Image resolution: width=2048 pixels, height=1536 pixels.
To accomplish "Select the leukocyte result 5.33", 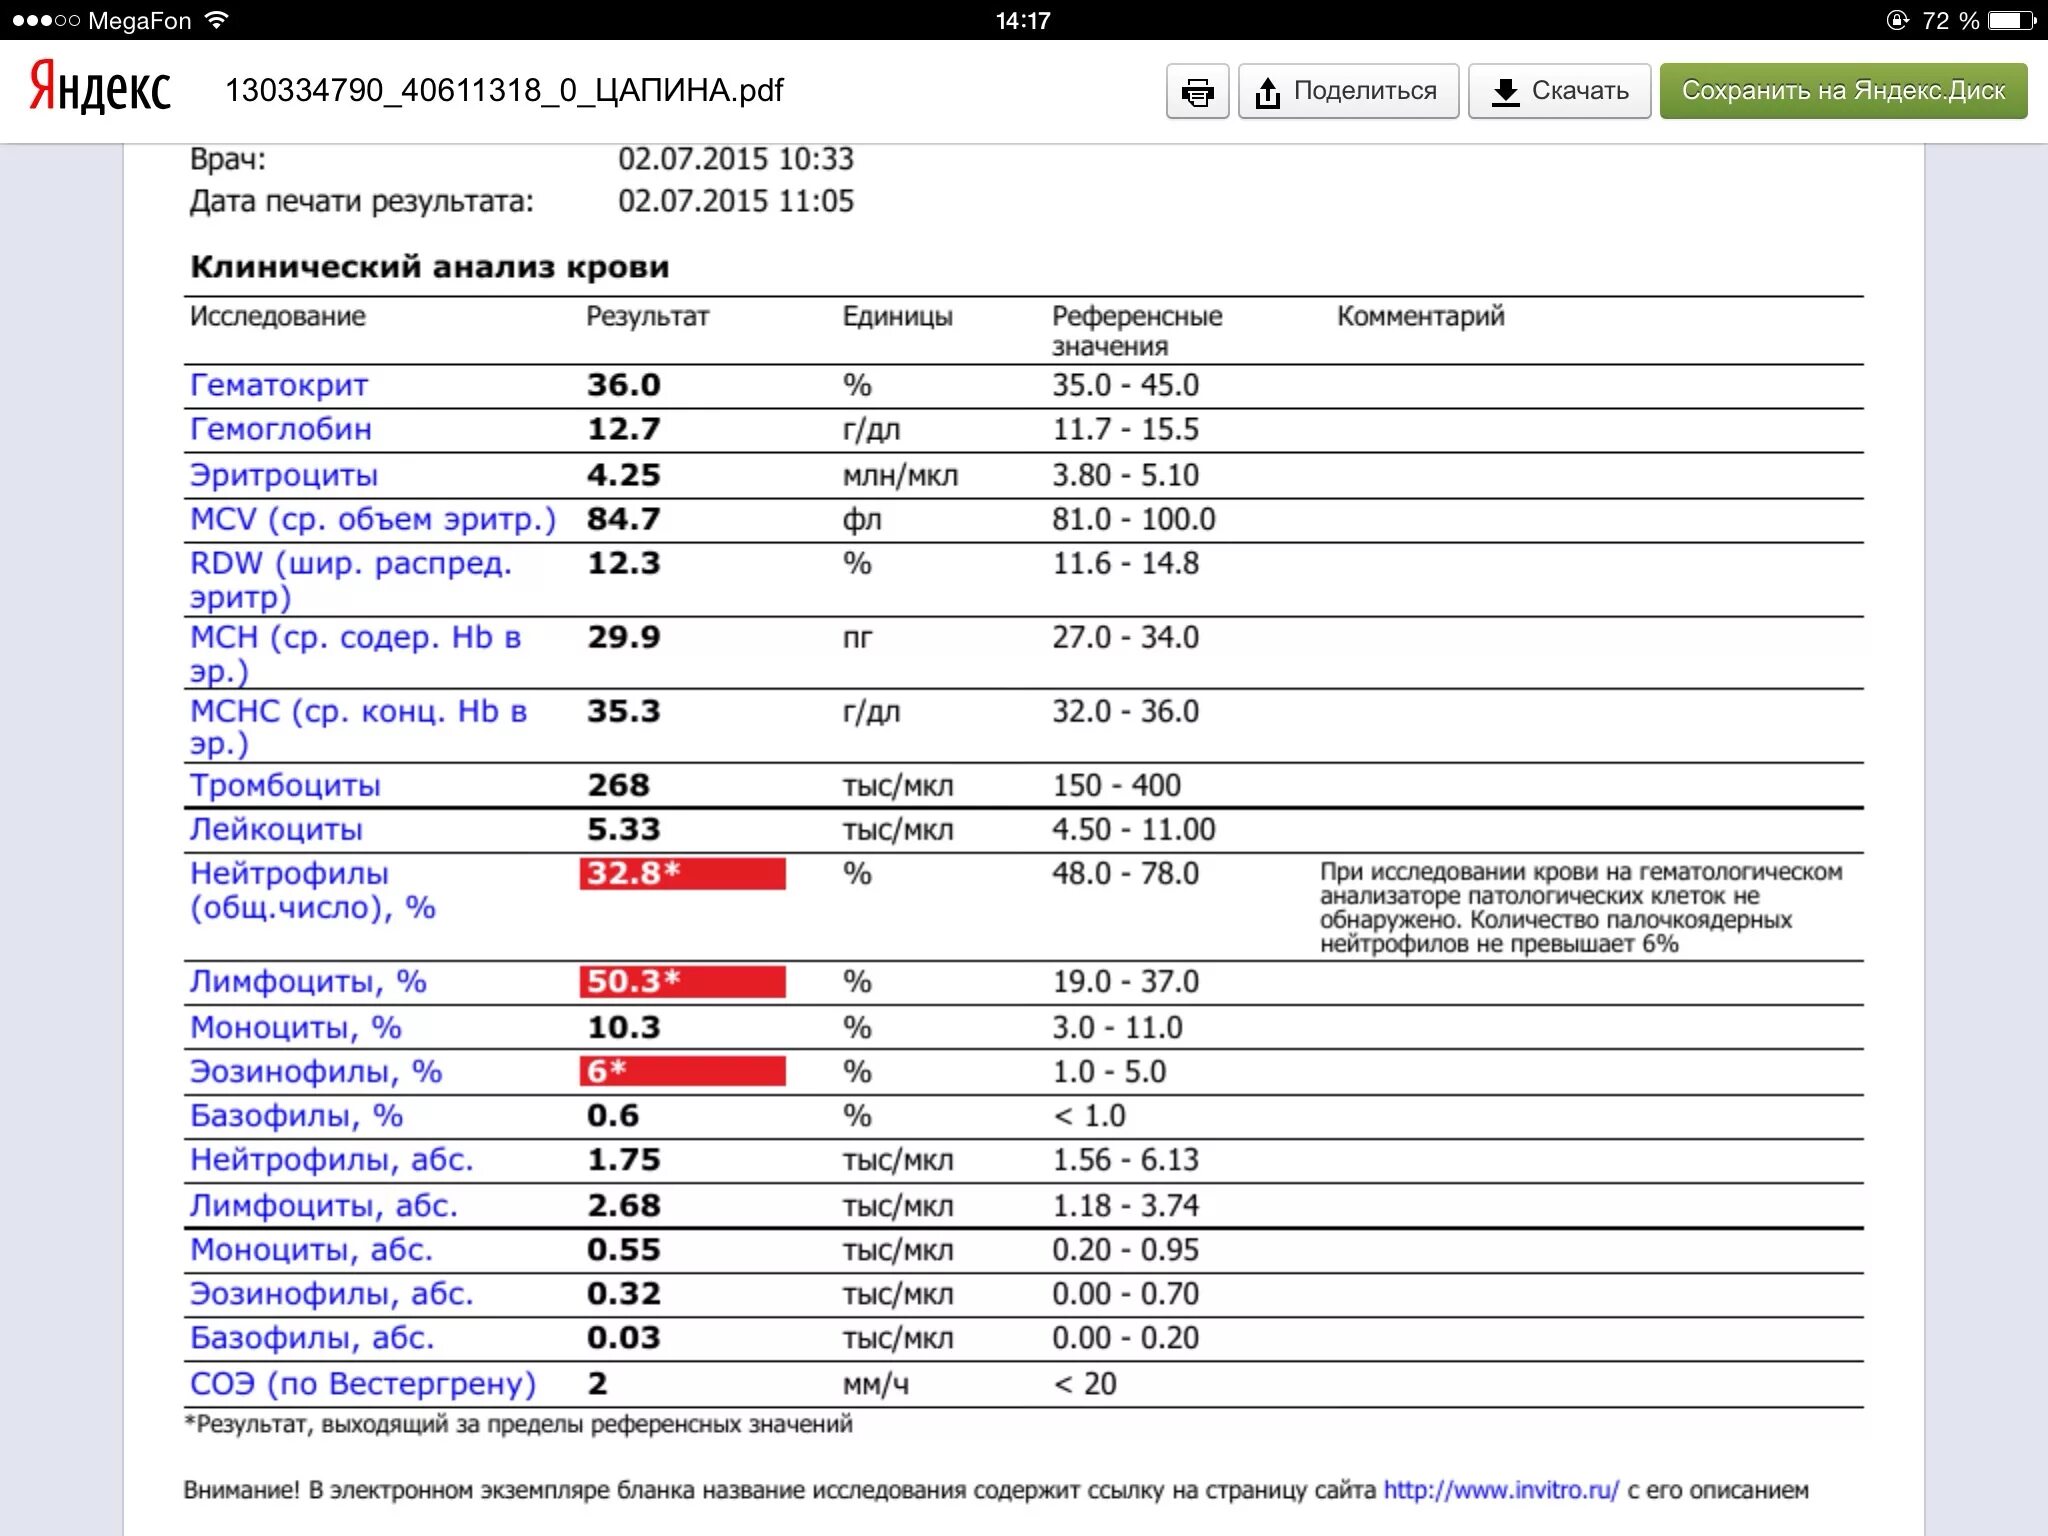I will pos(623,829).
